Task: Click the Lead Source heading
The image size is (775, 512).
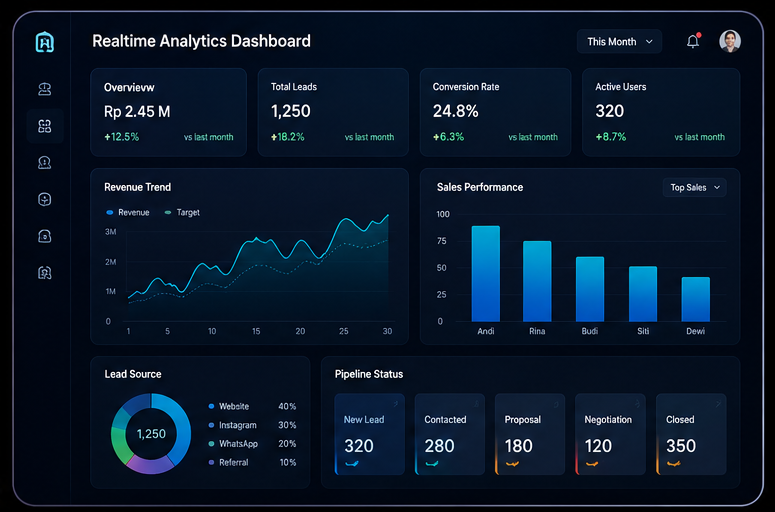Action: pos(133,374)
